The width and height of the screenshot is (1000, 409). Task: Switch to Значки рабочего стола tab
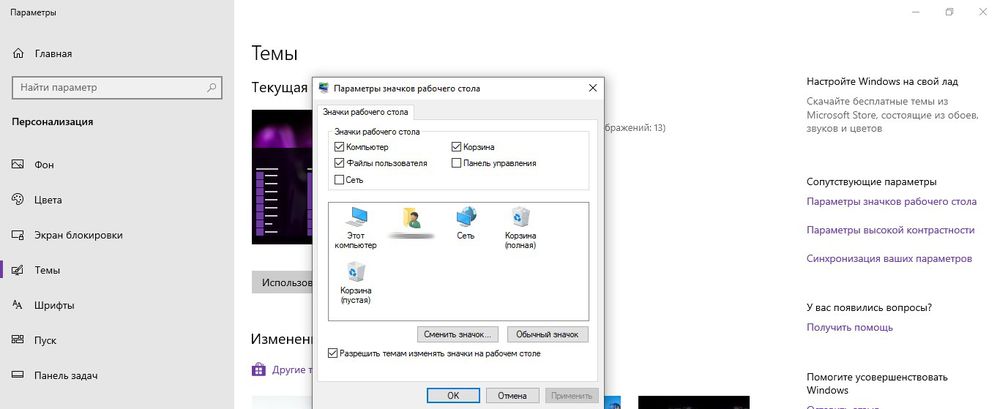(364, 112)
